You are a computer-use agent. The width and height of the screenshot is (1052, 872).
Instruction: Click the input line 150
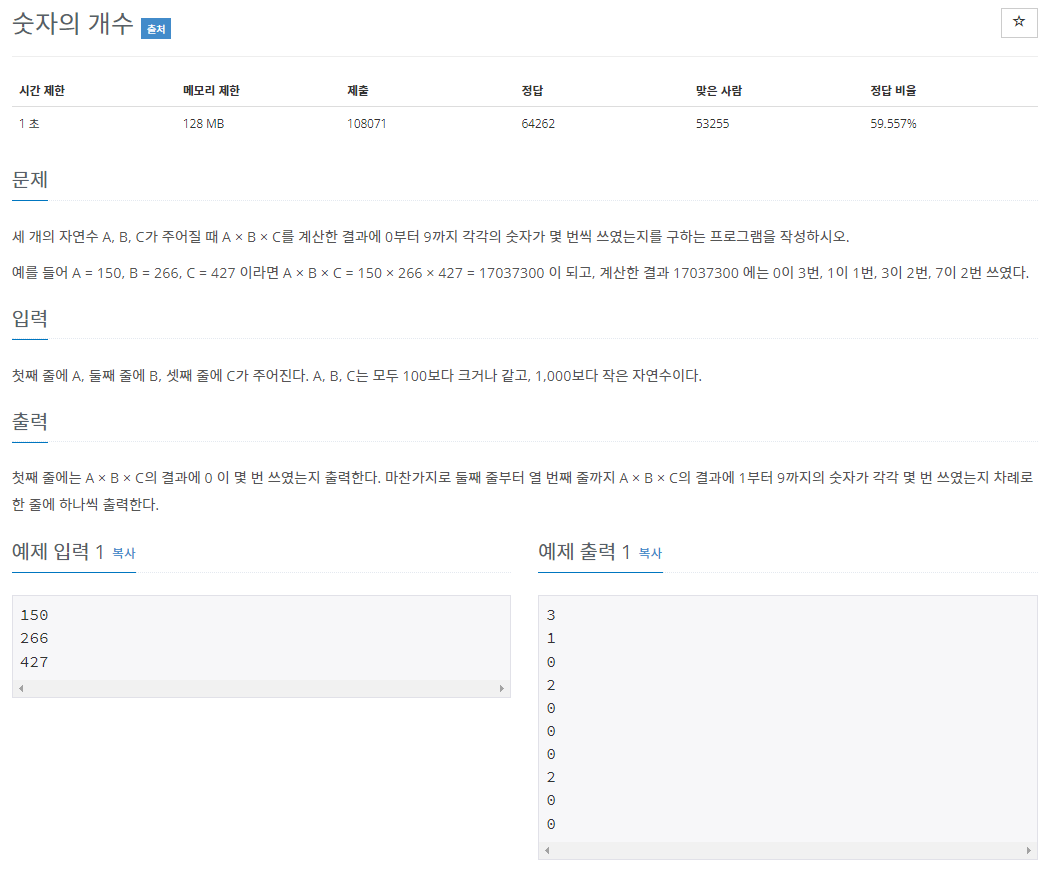[x=34, y=615]
